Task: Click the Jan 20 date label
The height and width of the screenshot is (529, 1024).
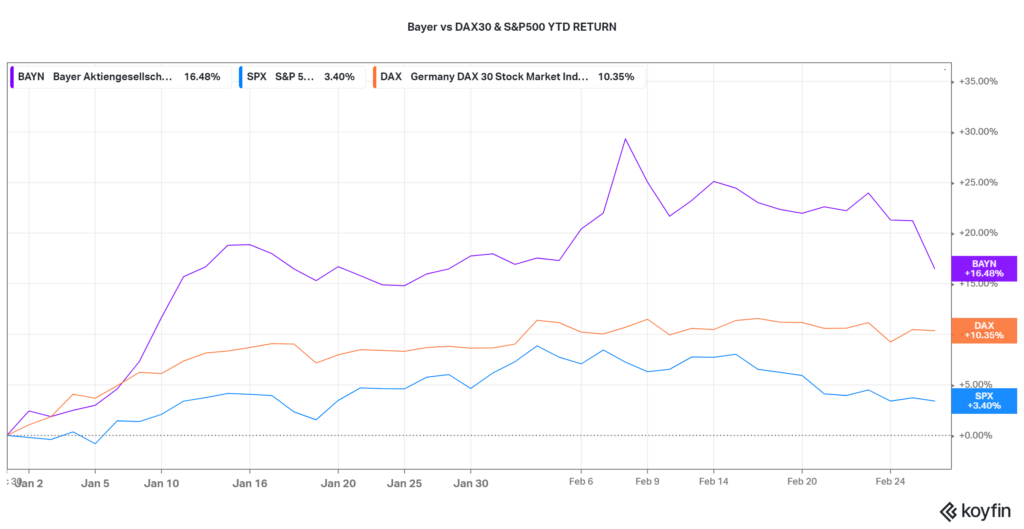Action: pos(338,484)
